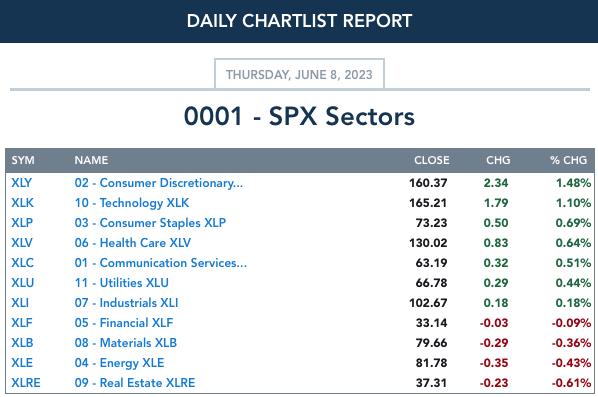Click the XLRE symbol link
Screen dimensions: 598x397
(x=26, y=383)
